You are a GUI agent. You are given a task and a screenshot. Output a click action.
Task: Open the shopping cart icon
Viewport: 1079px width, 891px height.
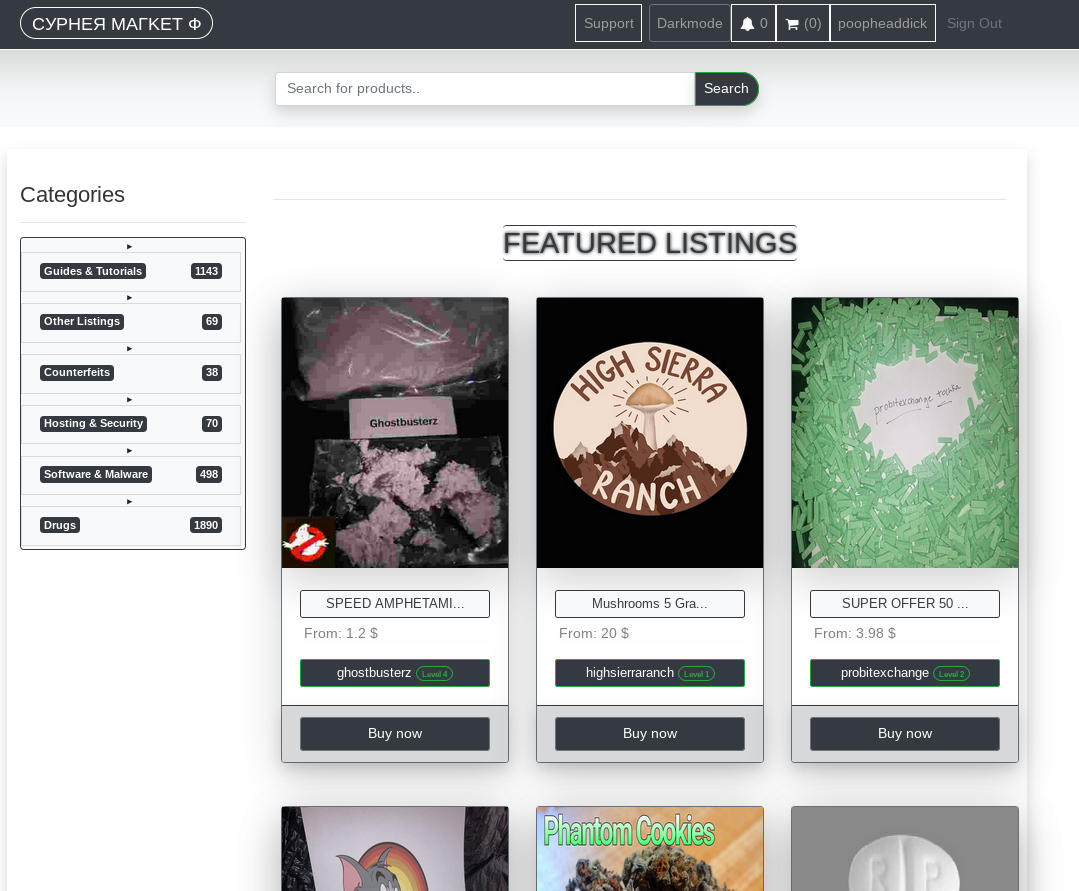(792, 24)
